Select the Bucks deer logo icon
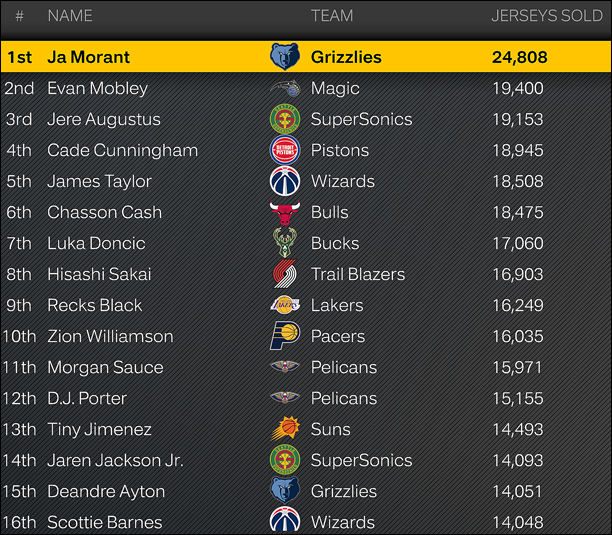612x535 pixels. point(285,243)
